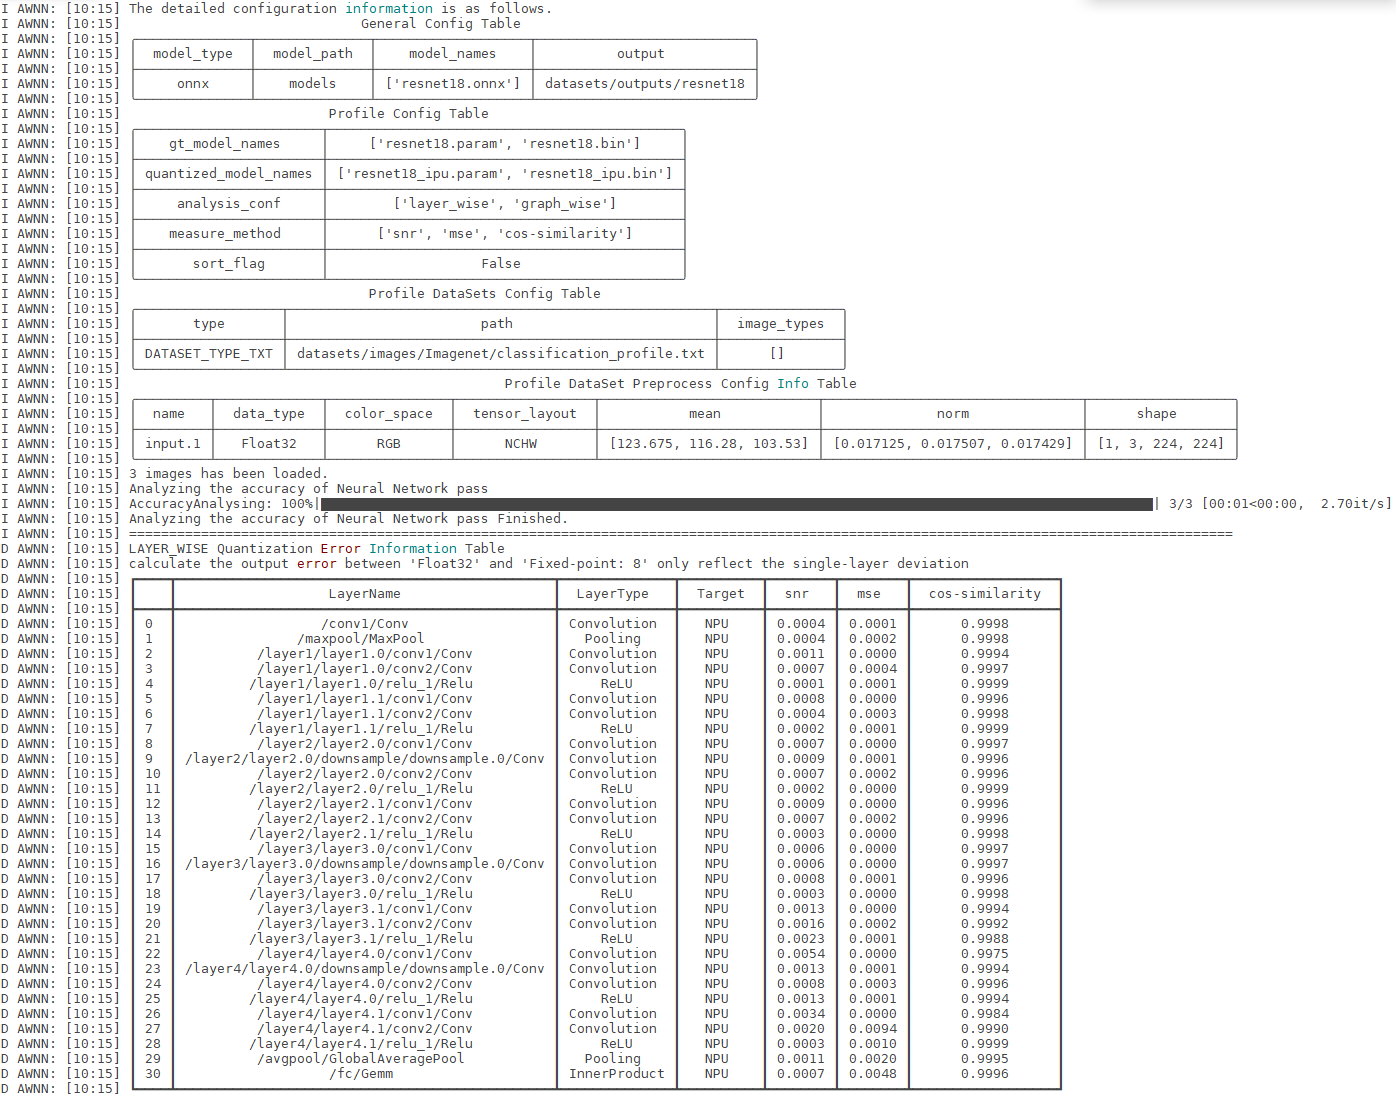Click the 'LayerType' column header
The width and height of the screenshot is (1396, 1099).
pyautogui.click(x=613, y=594)
